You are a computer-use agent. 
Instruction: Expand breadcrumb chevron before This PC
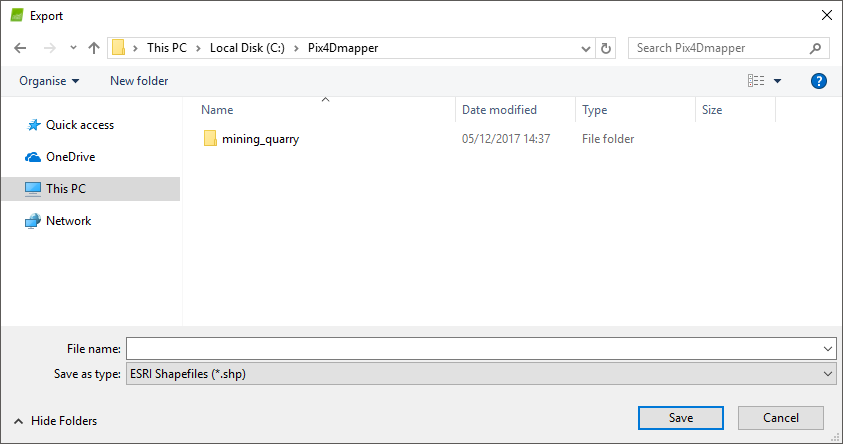[x=135, y=48]
